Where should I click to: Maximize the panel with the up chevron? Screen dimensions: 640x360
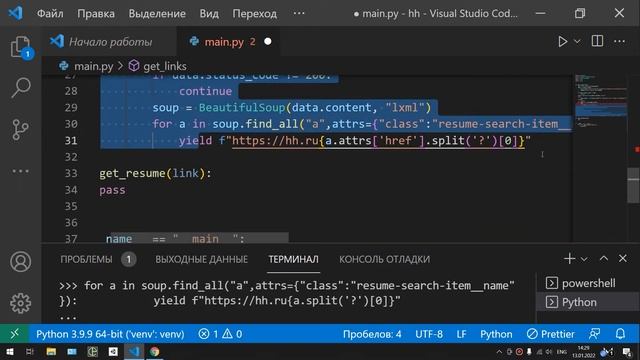pyautogui.click(x=604, y=258)
